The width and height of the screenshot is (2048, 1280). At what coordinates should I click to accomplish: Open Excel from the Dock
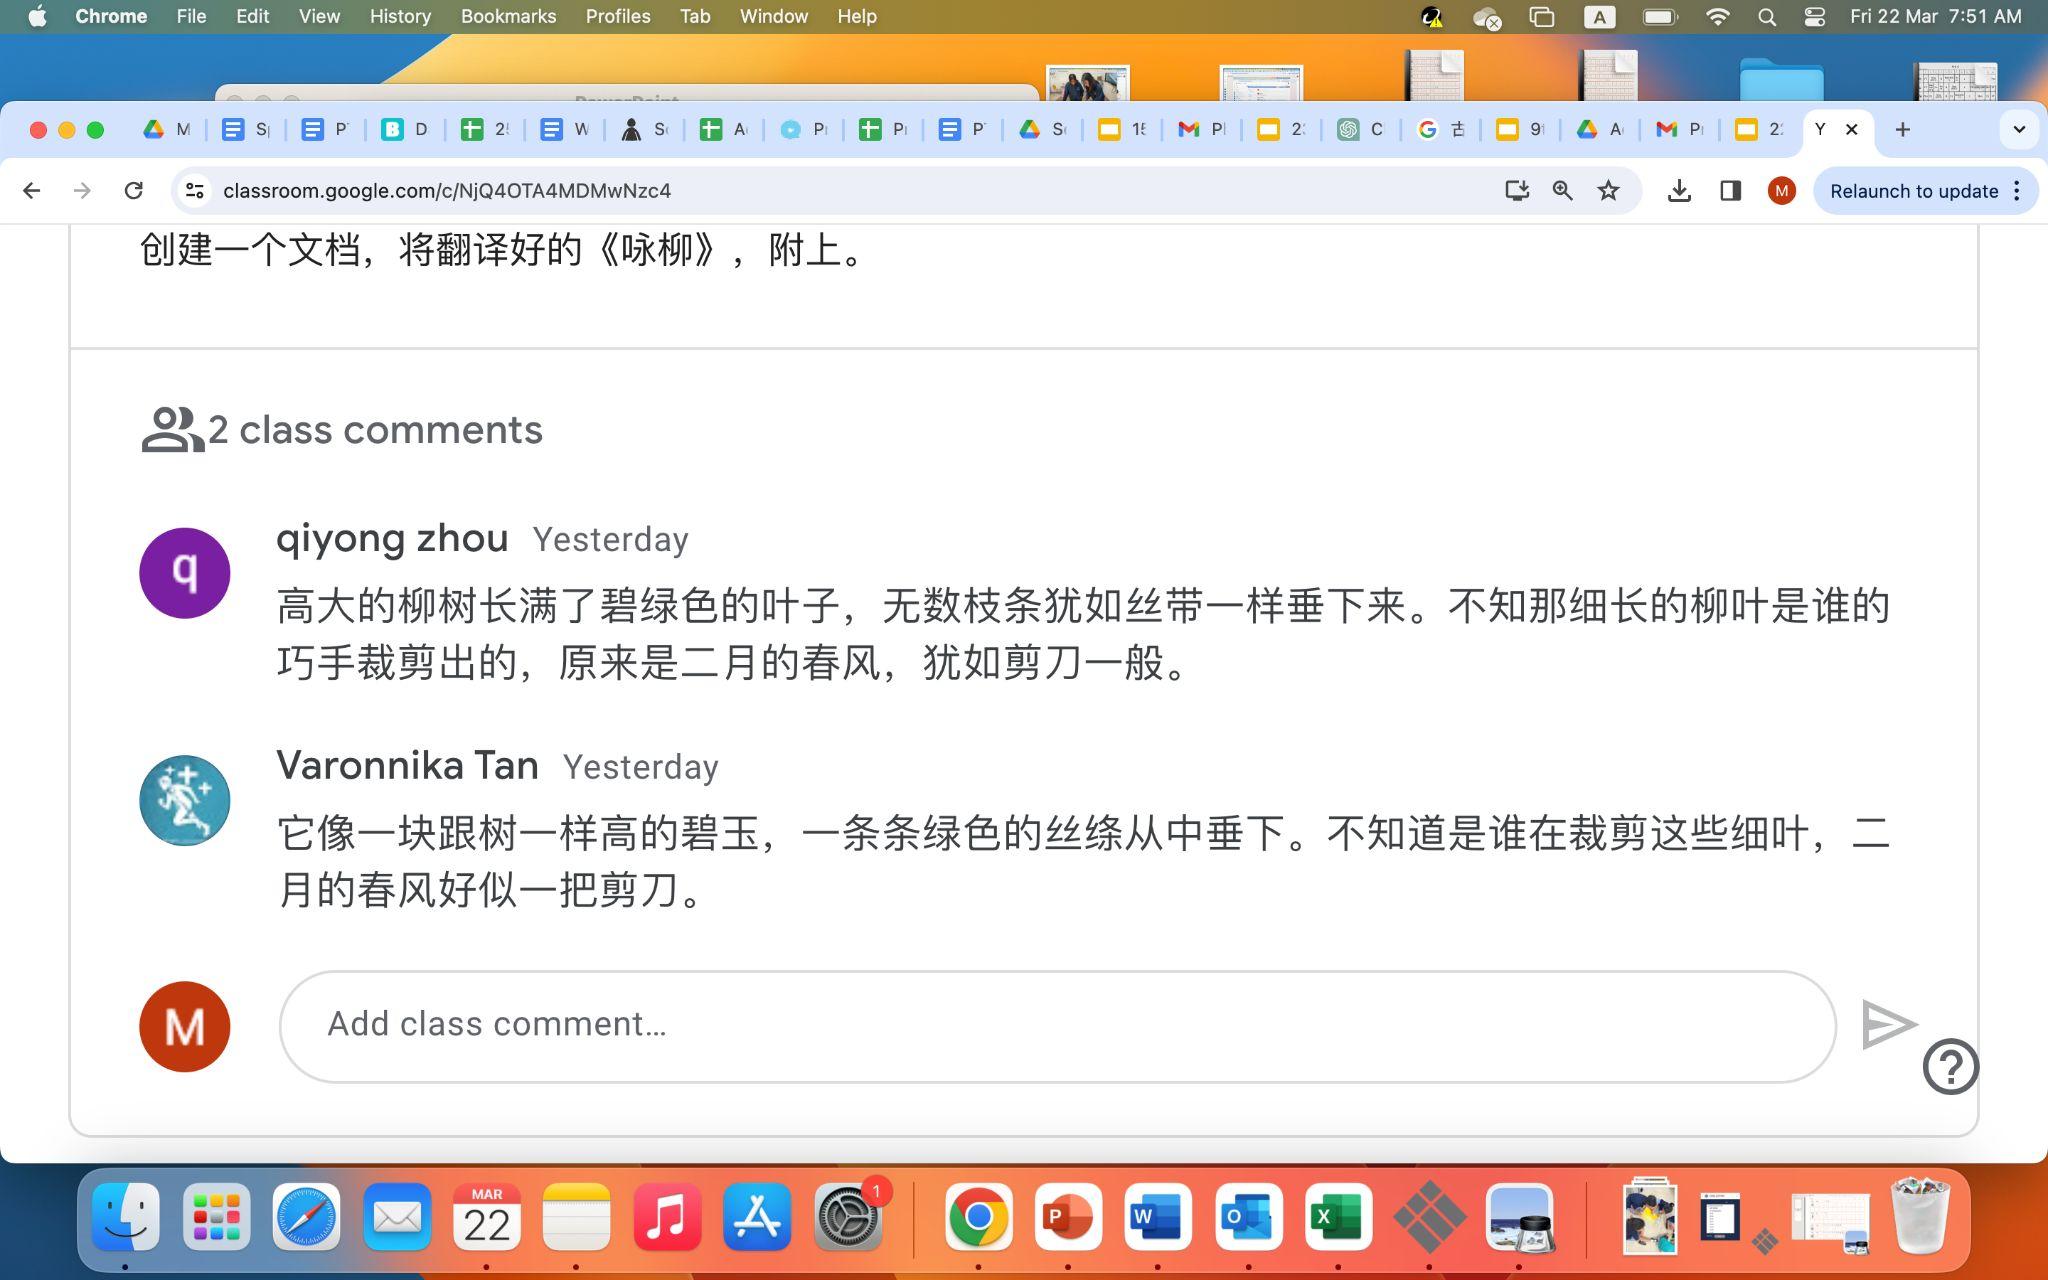coord(1338,1217)
